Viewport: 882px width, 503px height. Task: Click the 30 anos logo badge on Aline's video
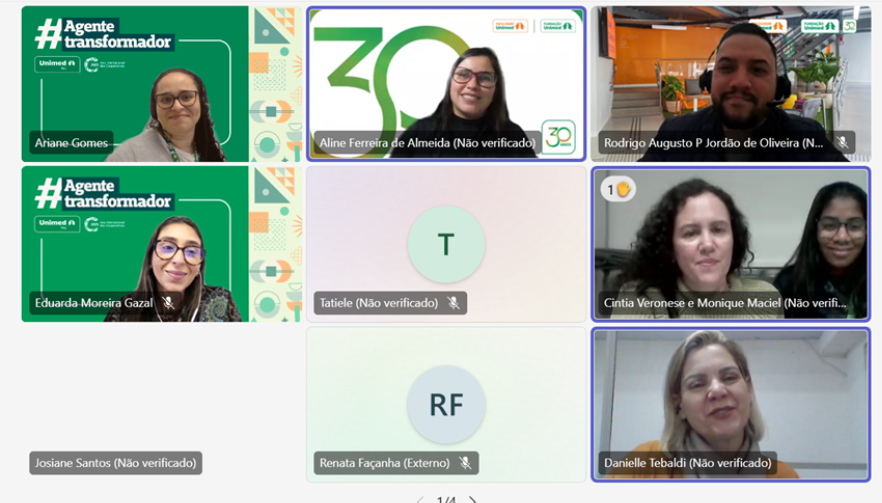click(558, 137)
